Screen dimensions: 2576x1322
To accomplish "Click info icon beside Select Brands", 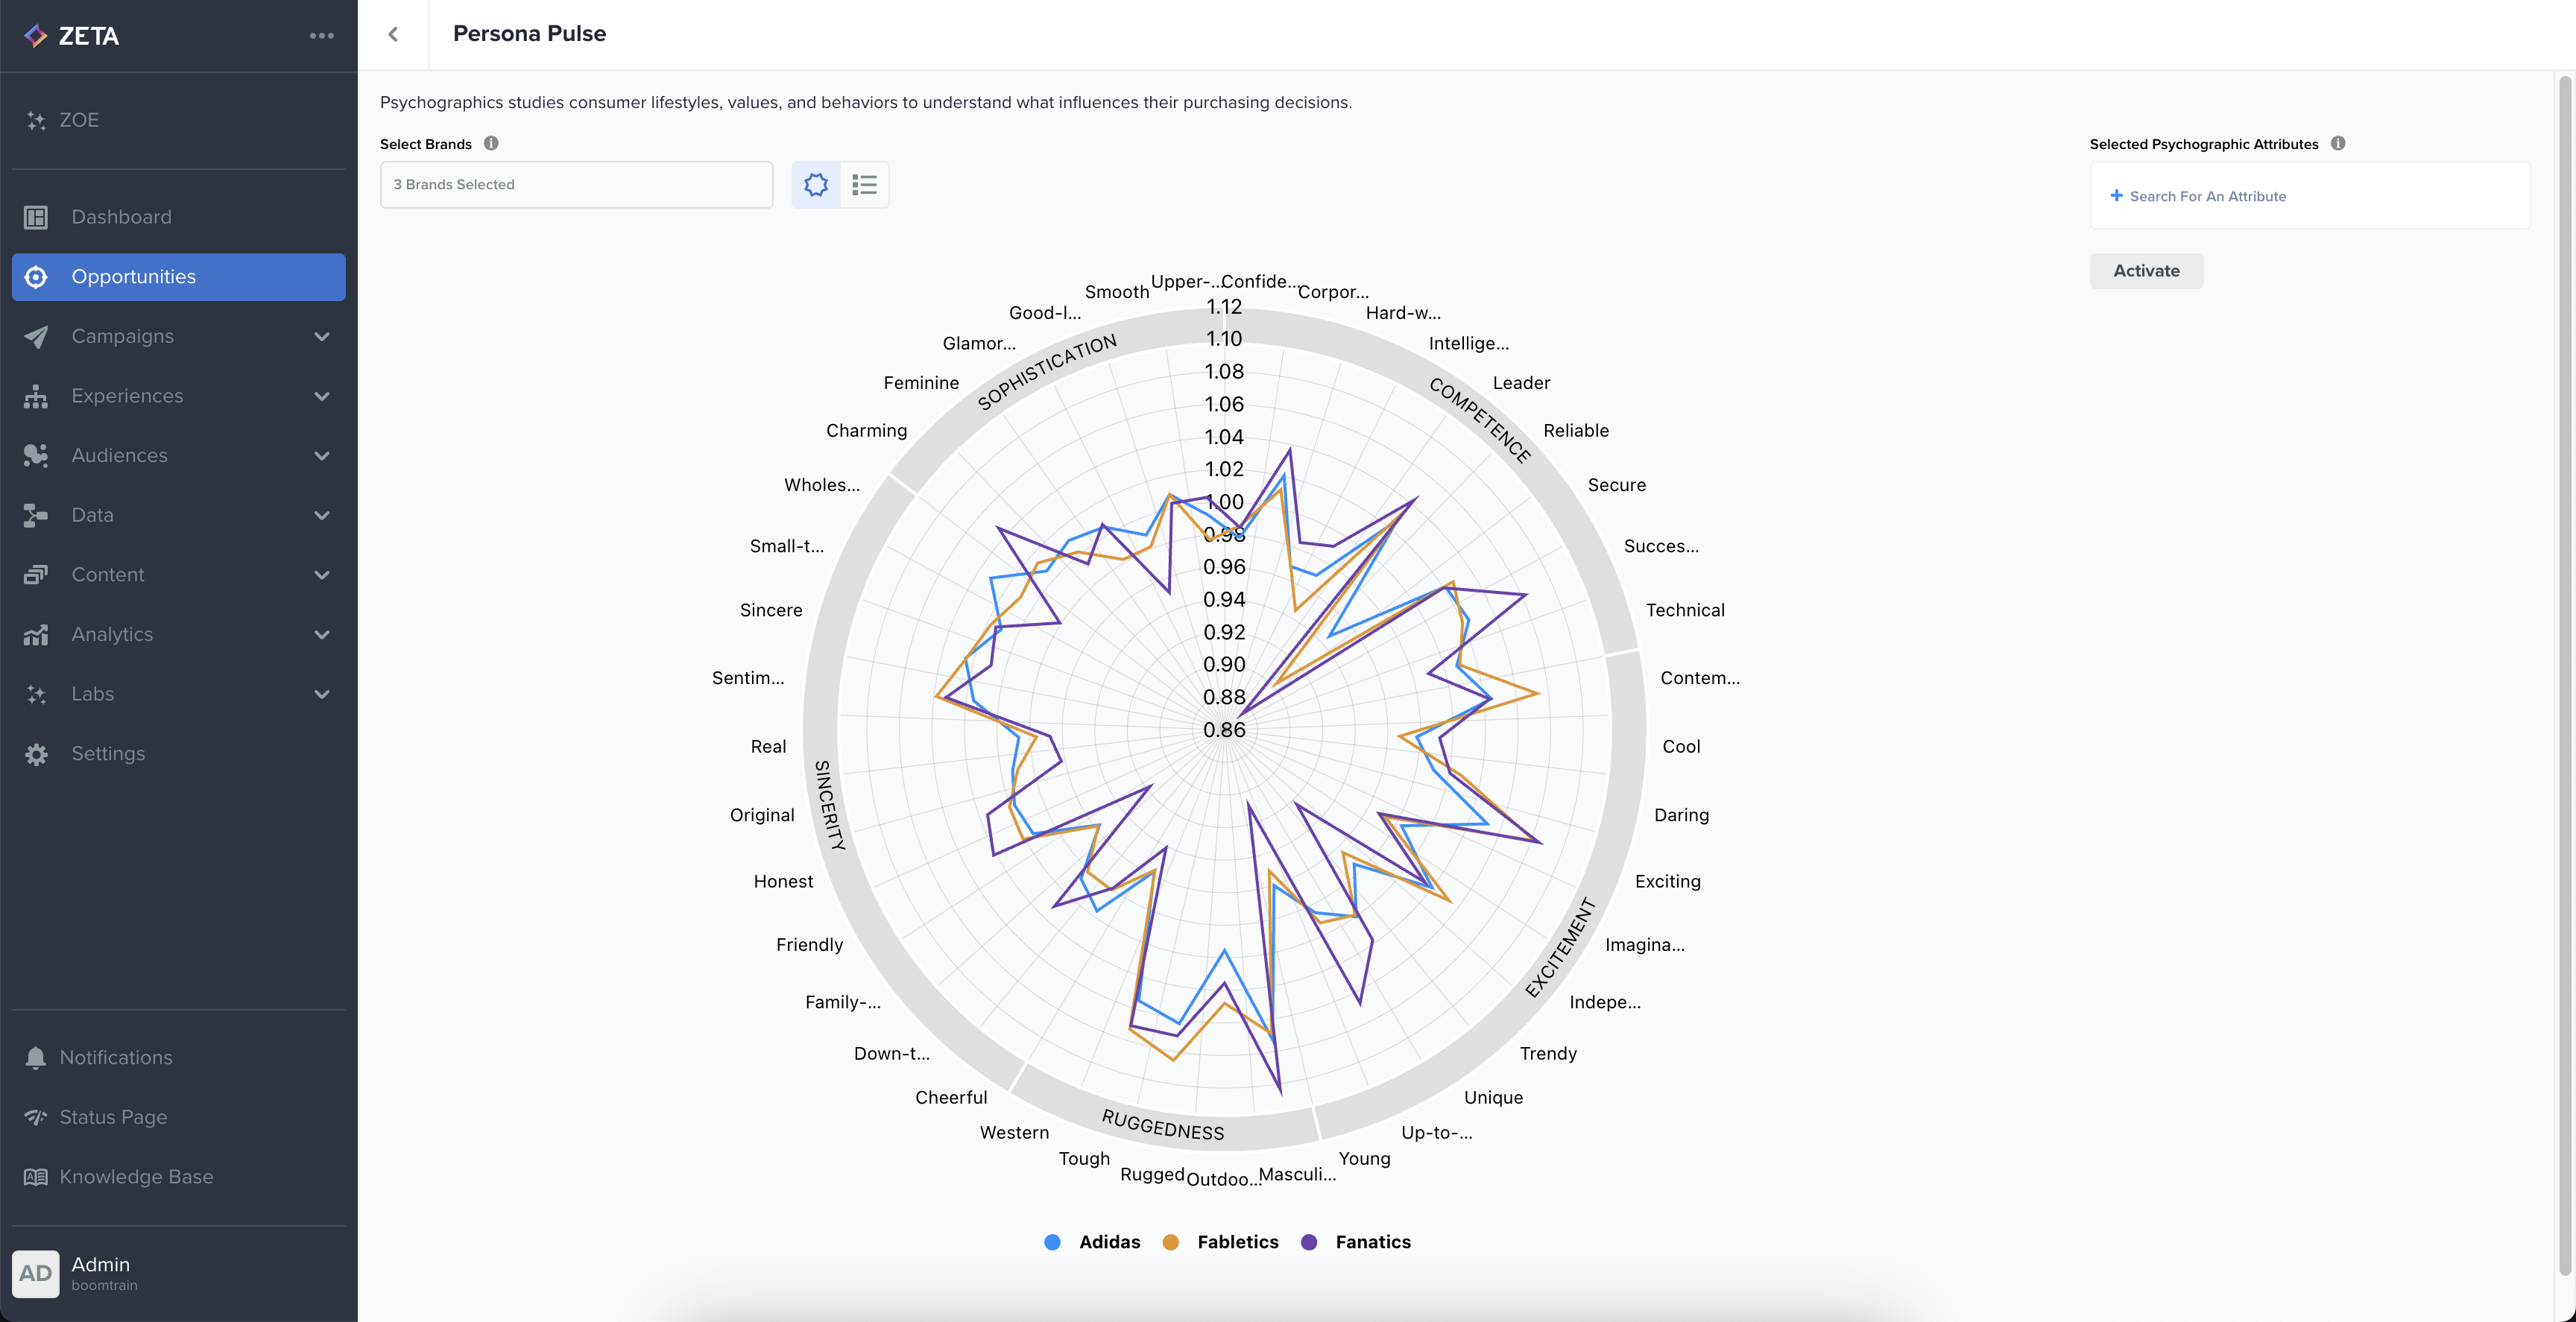I will tap(491, 143).
